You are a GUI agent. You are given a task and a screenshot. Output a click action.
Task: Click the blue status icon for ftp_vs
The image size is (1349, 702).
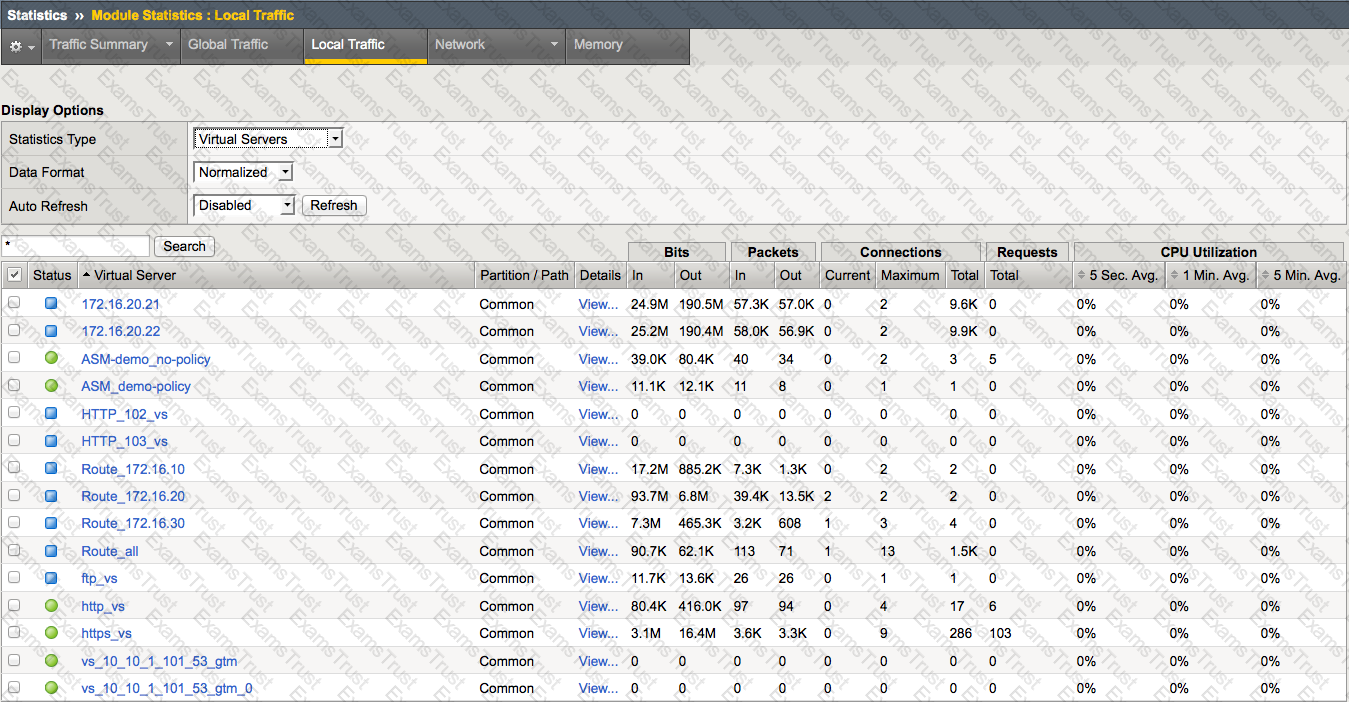(51, 578)
